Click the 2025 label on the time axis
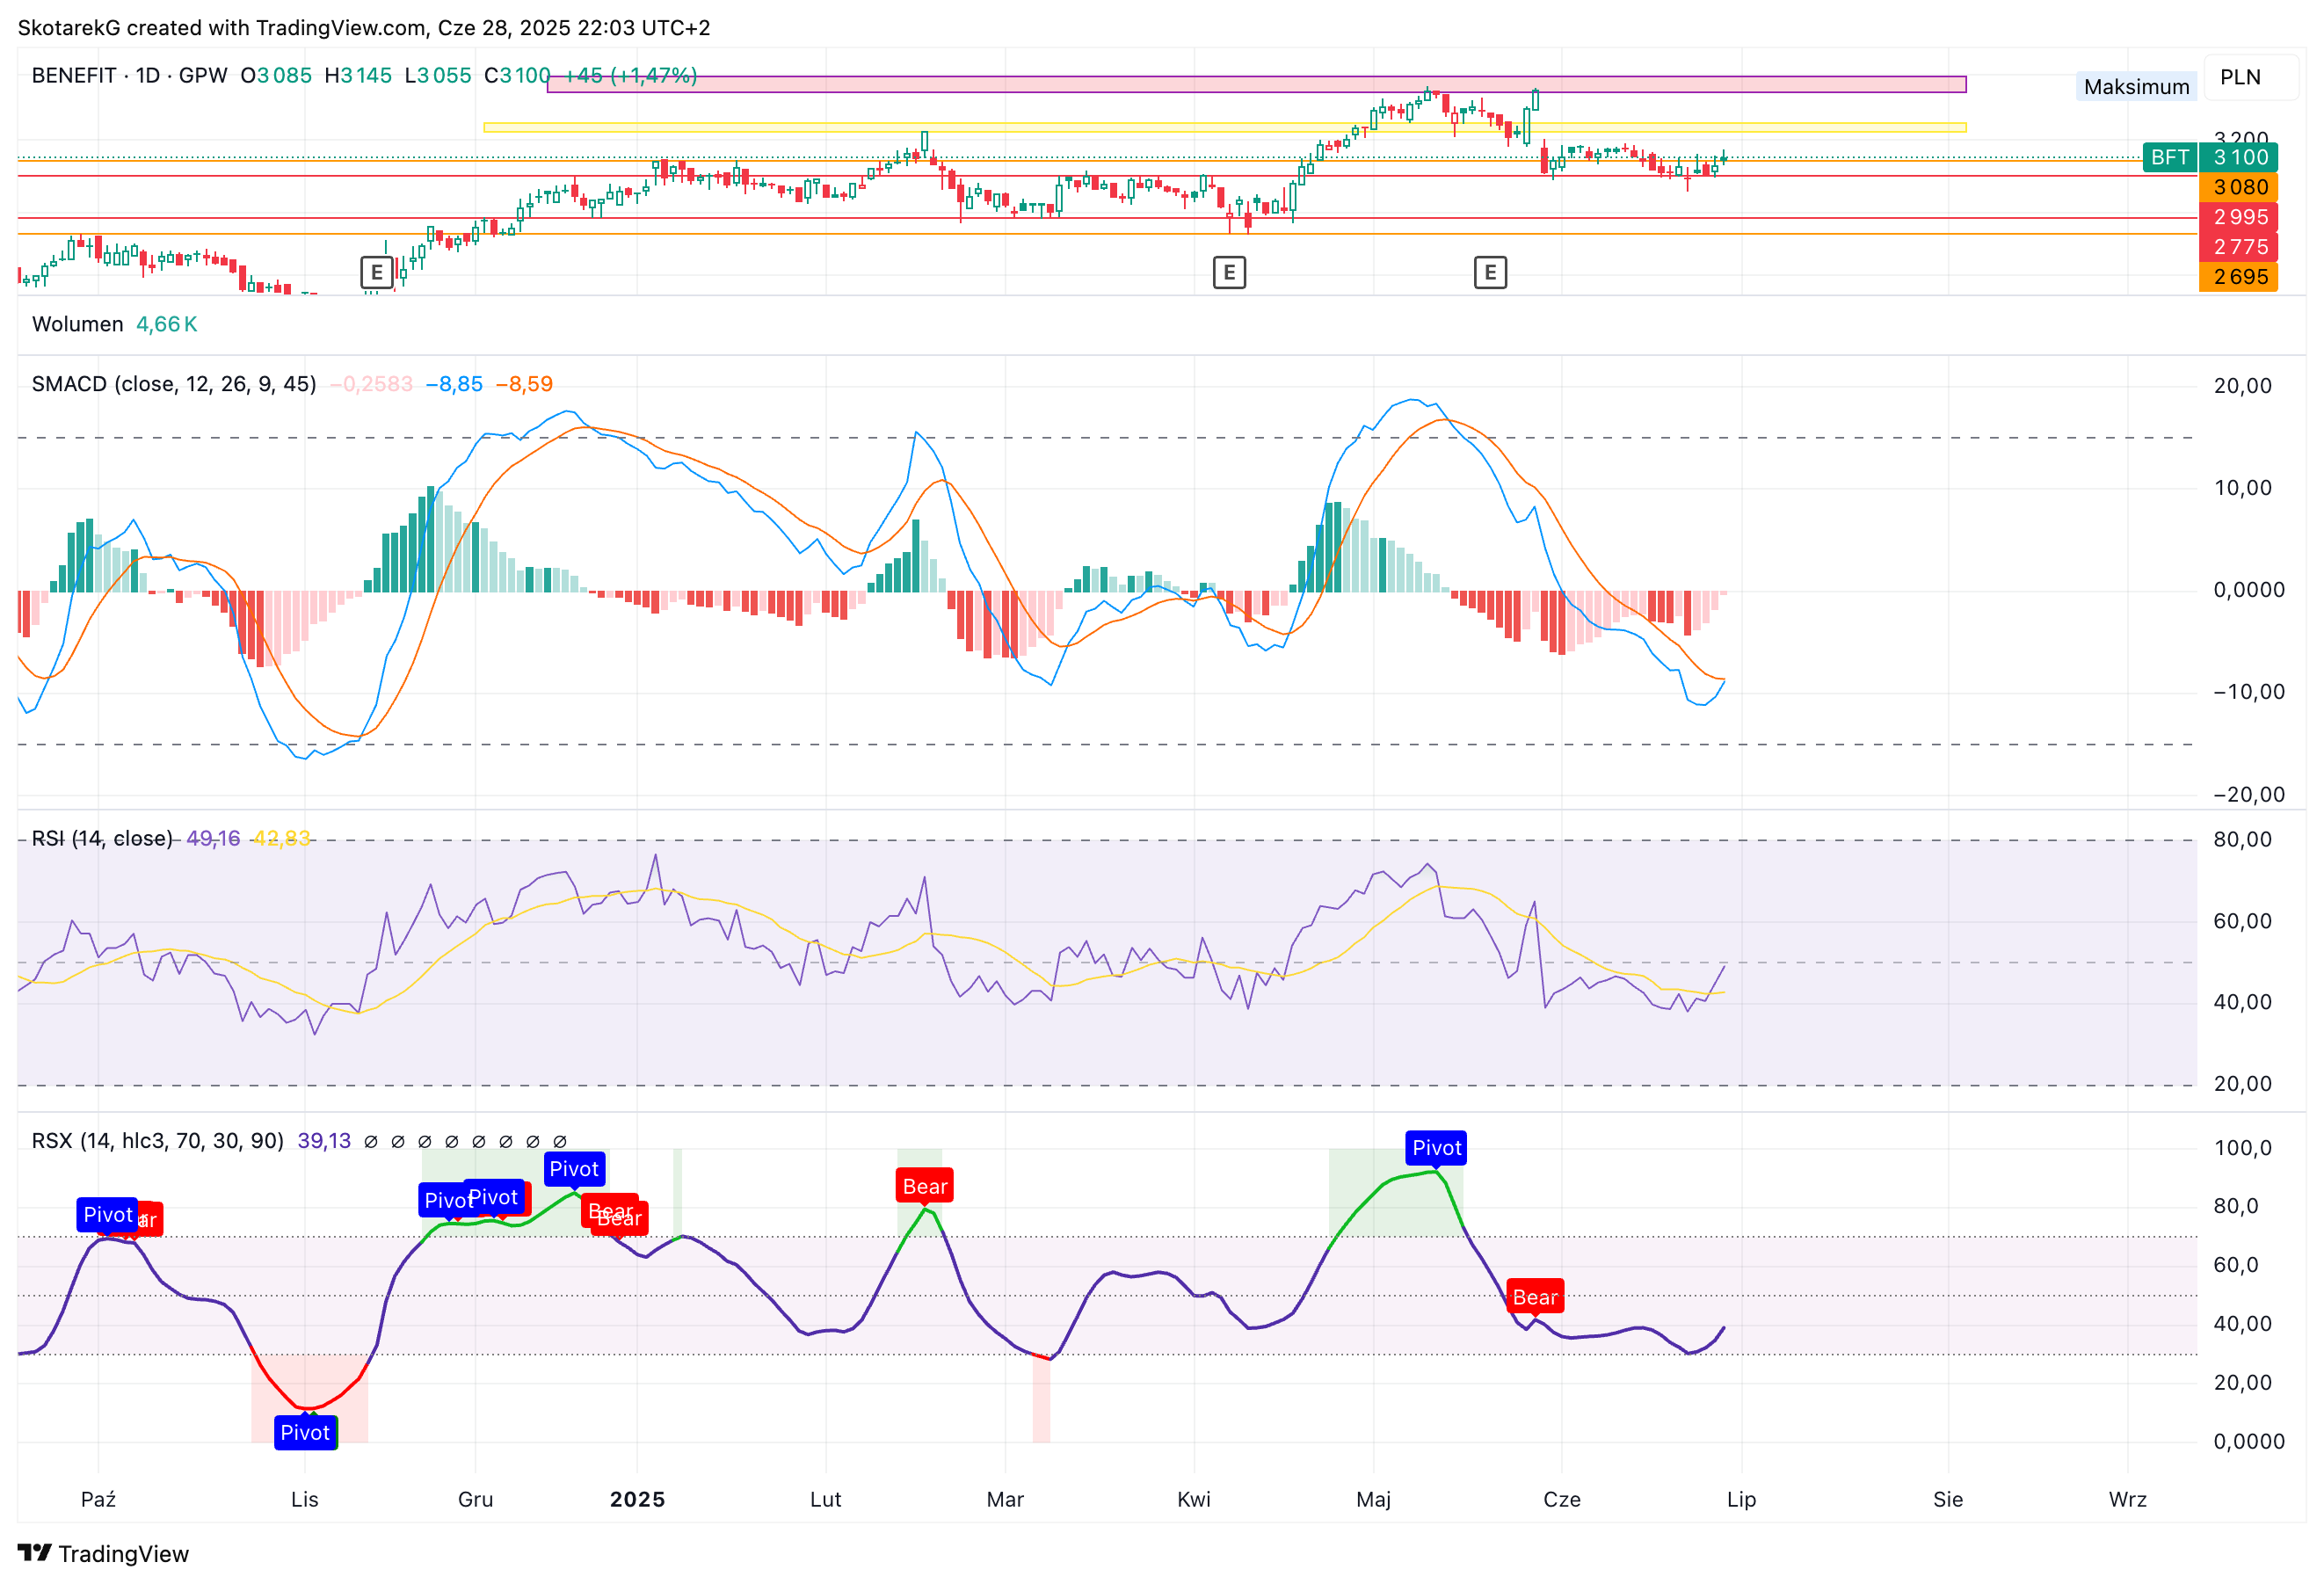Screen dimensions: 2324x1584 point(637,1499)
